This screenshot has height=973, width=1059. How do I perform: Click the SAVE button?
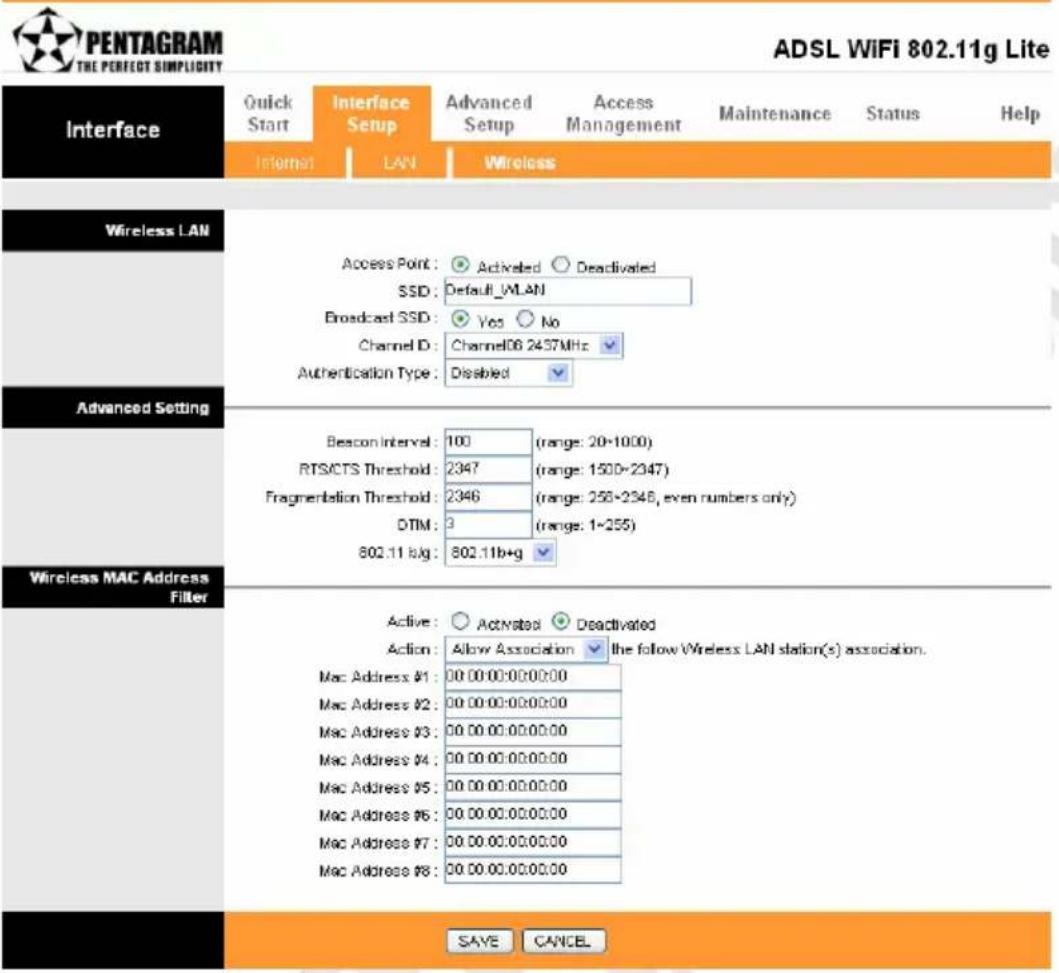pos(480,941)
